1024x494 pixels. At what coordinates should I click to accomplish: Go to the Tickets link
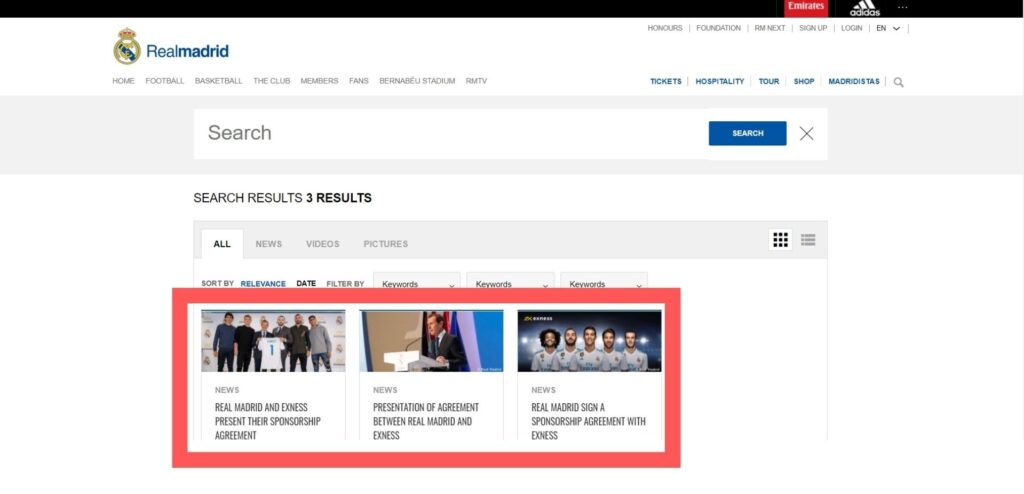pyautogui.click(x=665, y=81)
